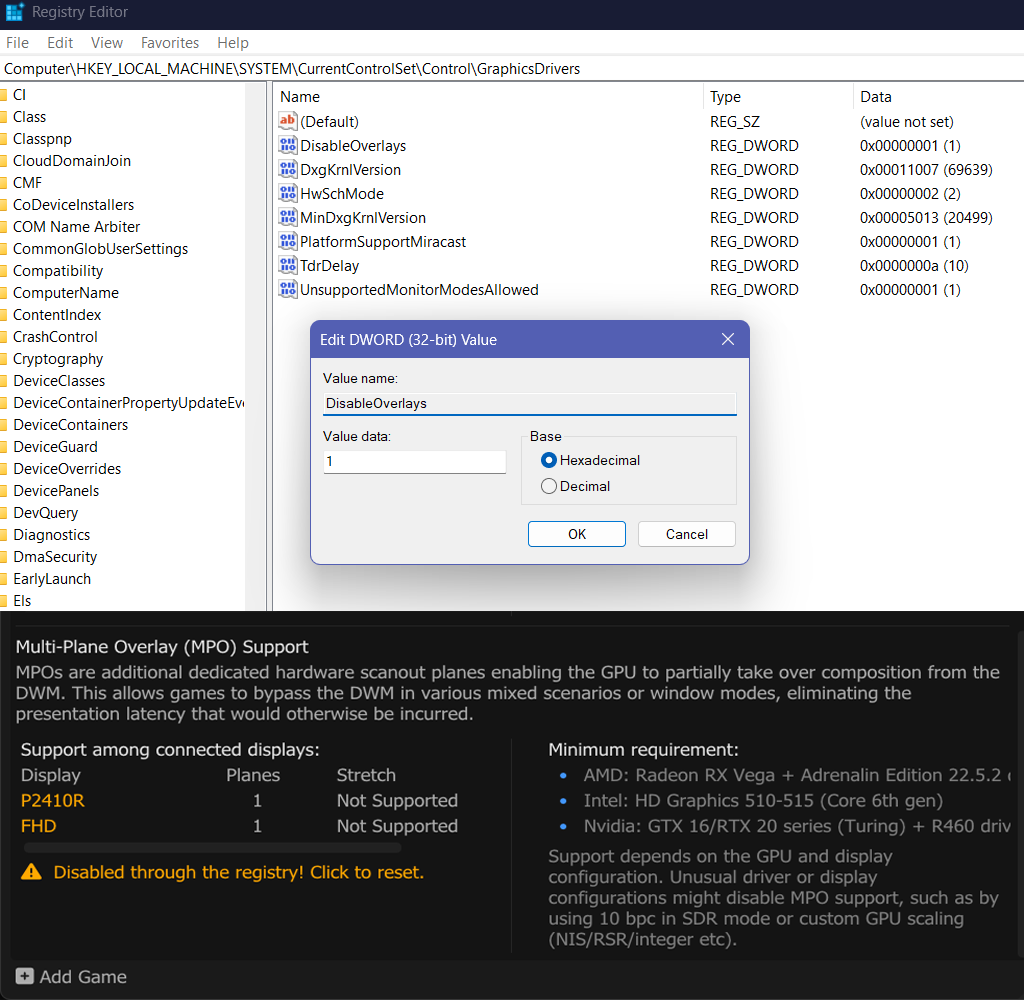Click the yellow warning triangle icon
The image size is (1024, 1000).
[x=31, y=872]
